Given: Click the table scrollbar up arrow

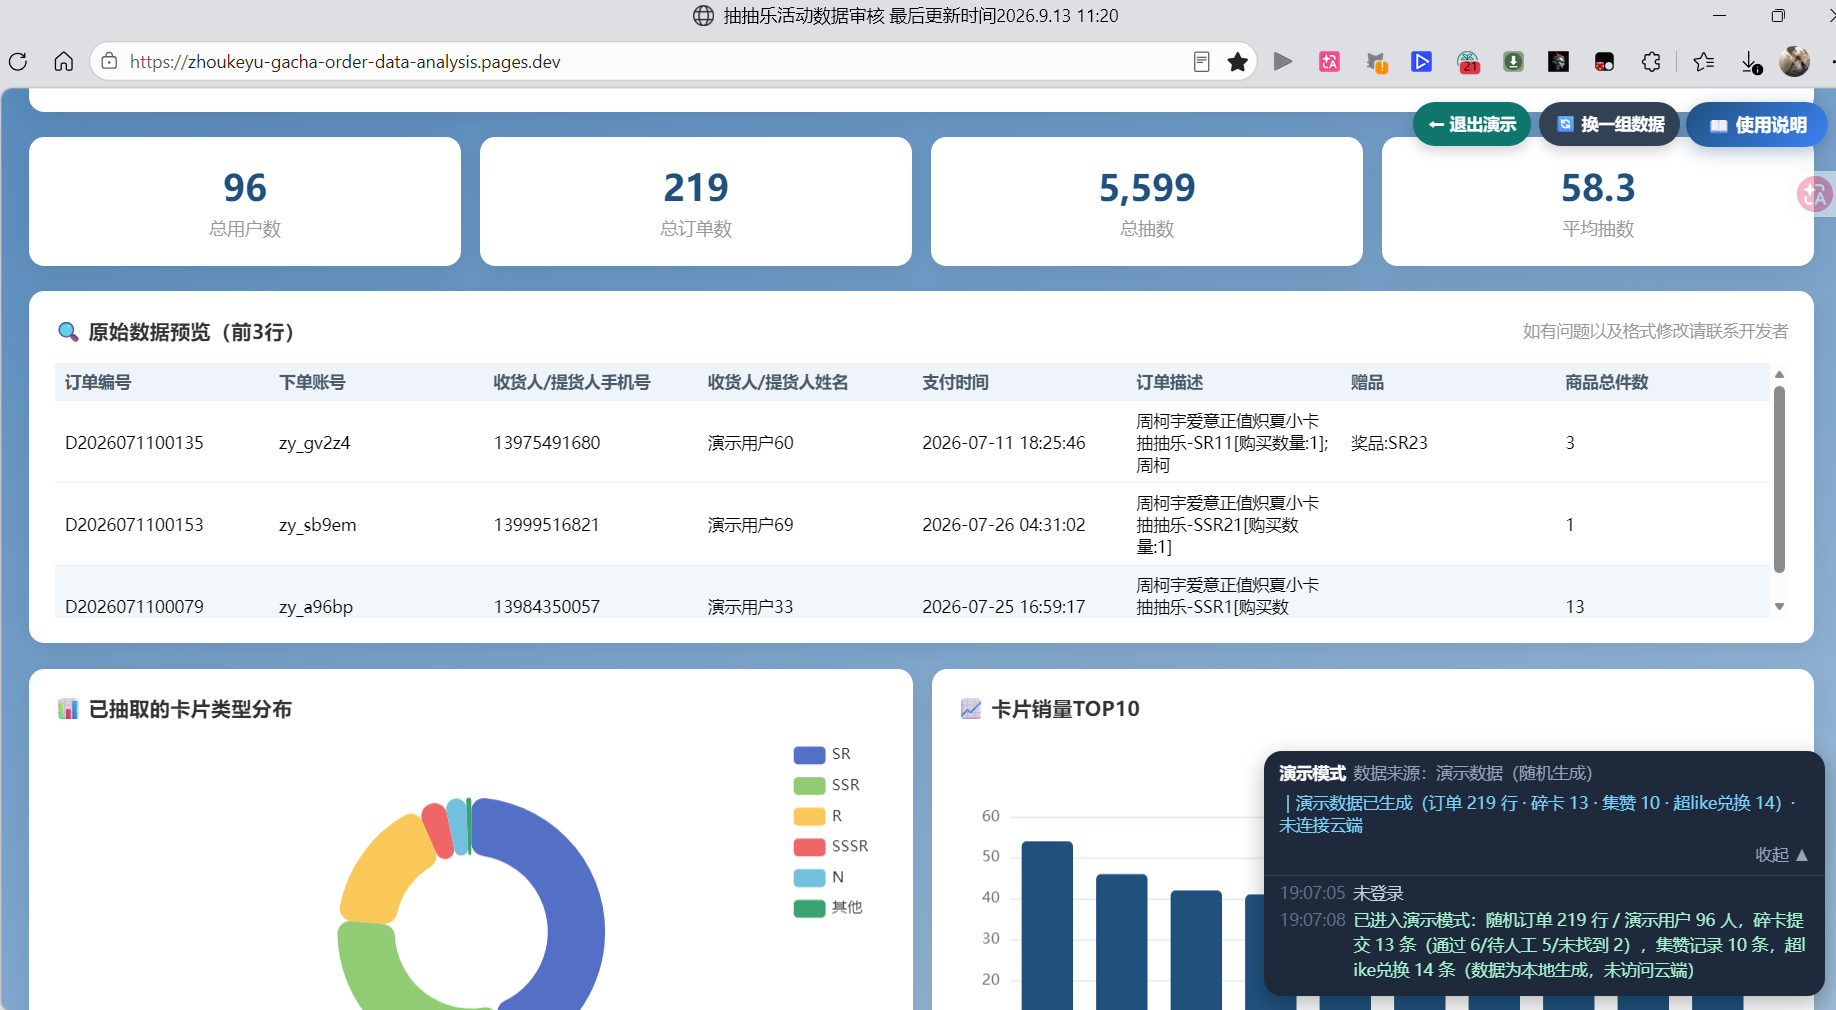Looking at the screenshot, I should coord(1779,375).
